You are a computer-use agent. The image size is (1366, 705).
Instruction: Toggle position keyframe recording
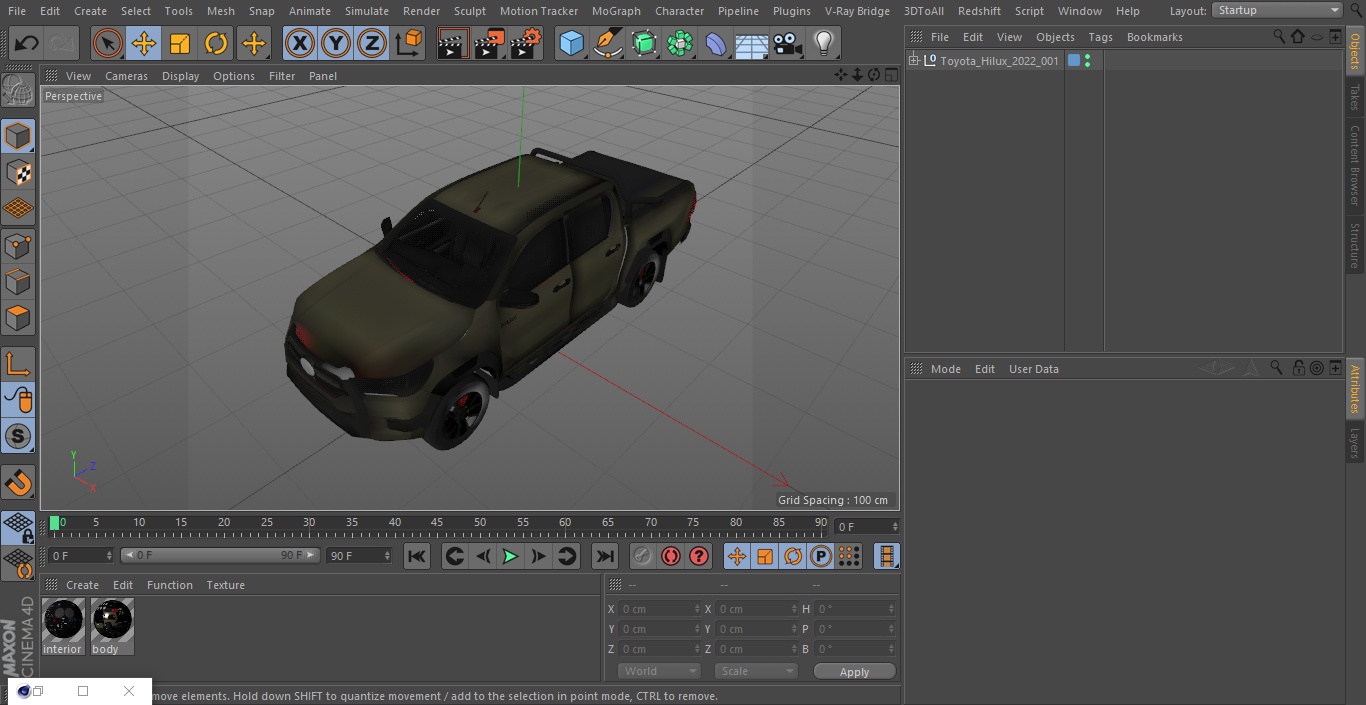737,556
